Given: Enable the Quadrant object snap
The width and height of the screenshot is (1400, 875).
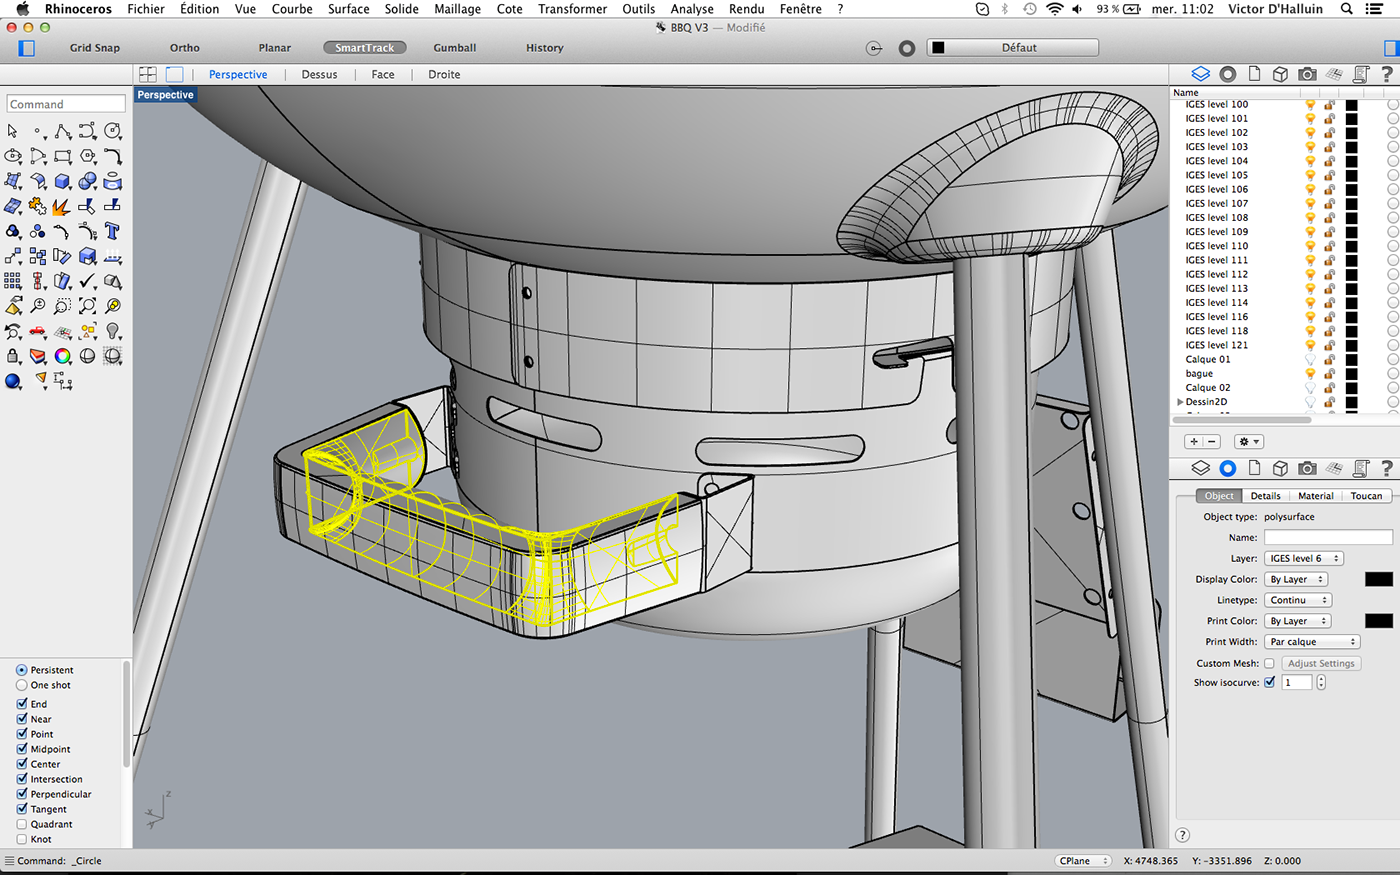Looking at the screenshot, I should [22, 824].
